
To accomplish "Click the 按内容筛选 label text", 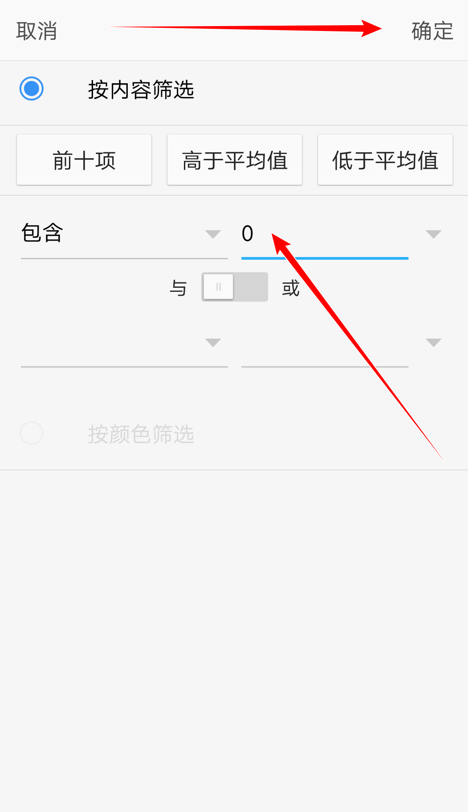I will pos(141,90).
